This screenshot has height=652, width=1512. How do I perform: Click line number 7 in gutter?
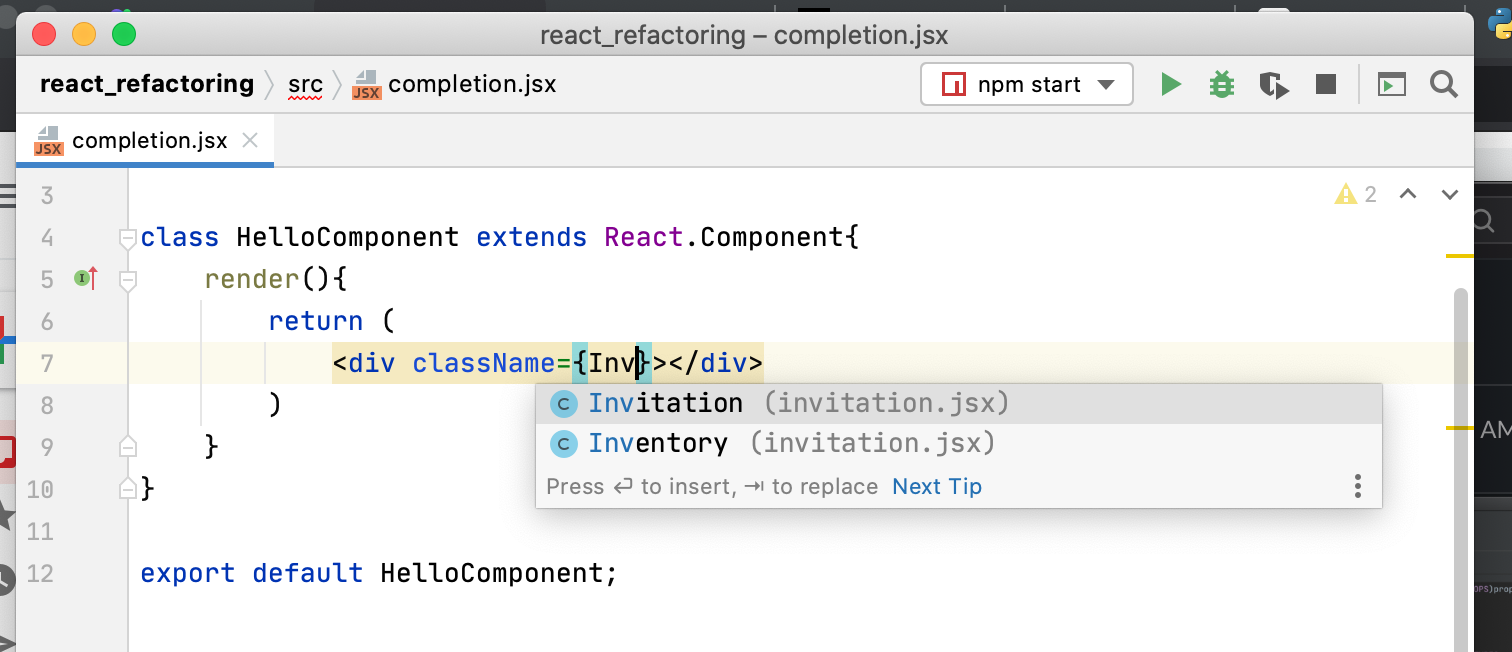(47, 363)
